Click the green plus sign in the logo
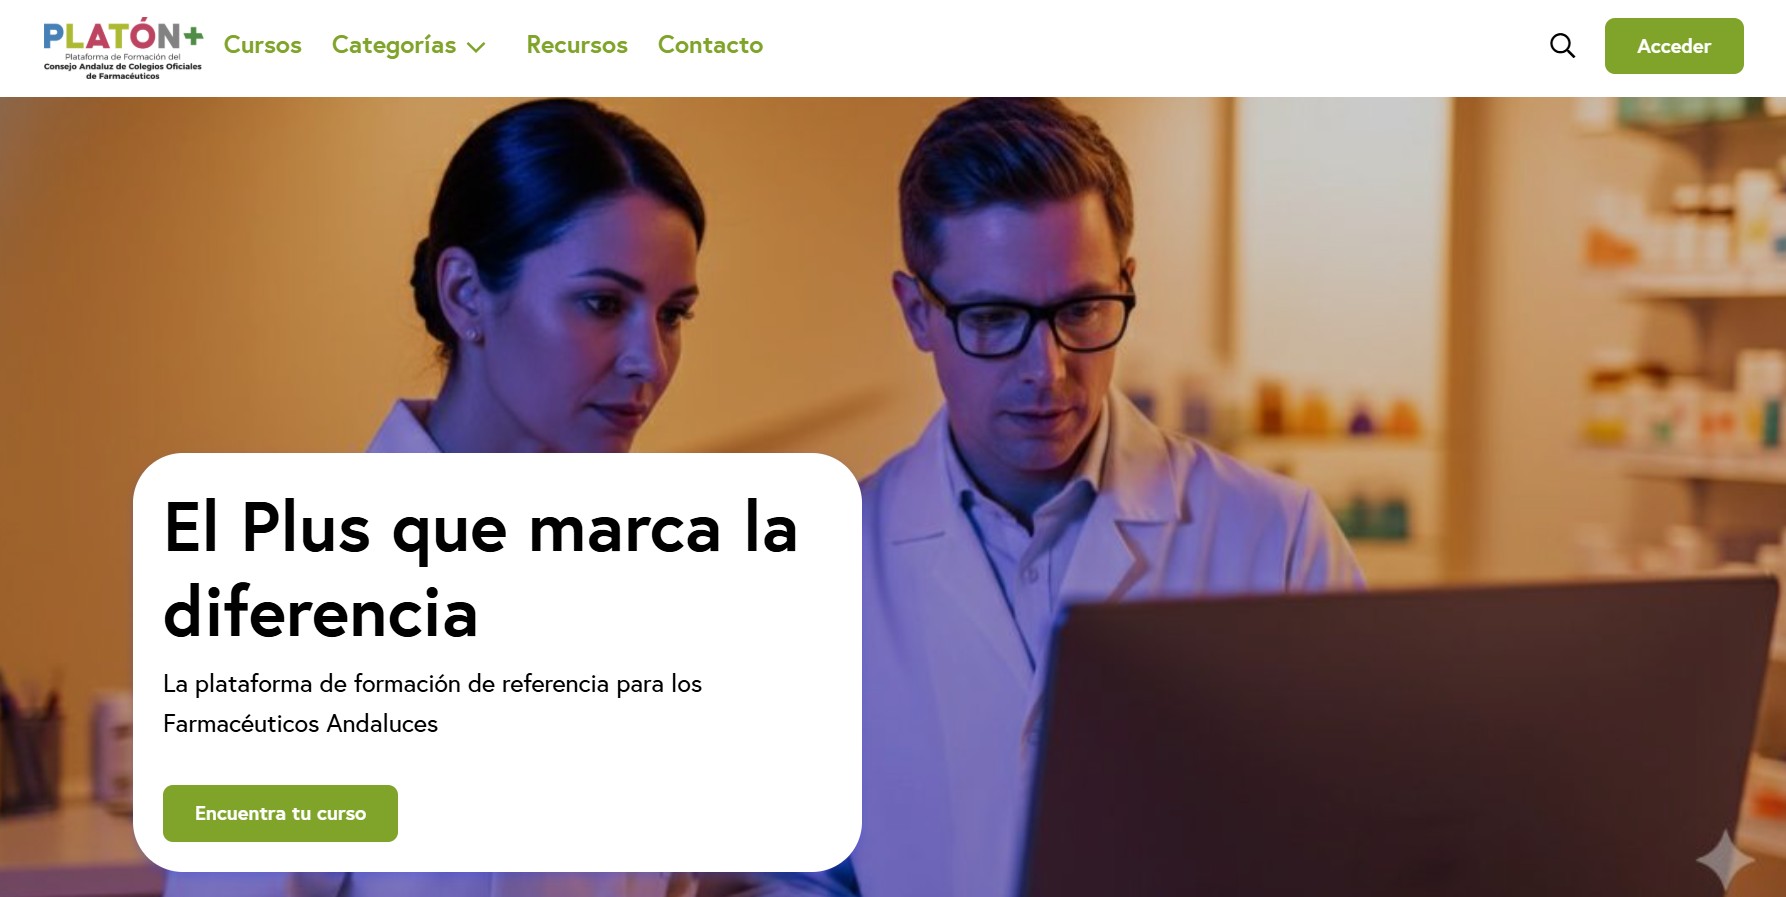The width and height of the screenshot is (1786, 897). (x=192, y=36)
